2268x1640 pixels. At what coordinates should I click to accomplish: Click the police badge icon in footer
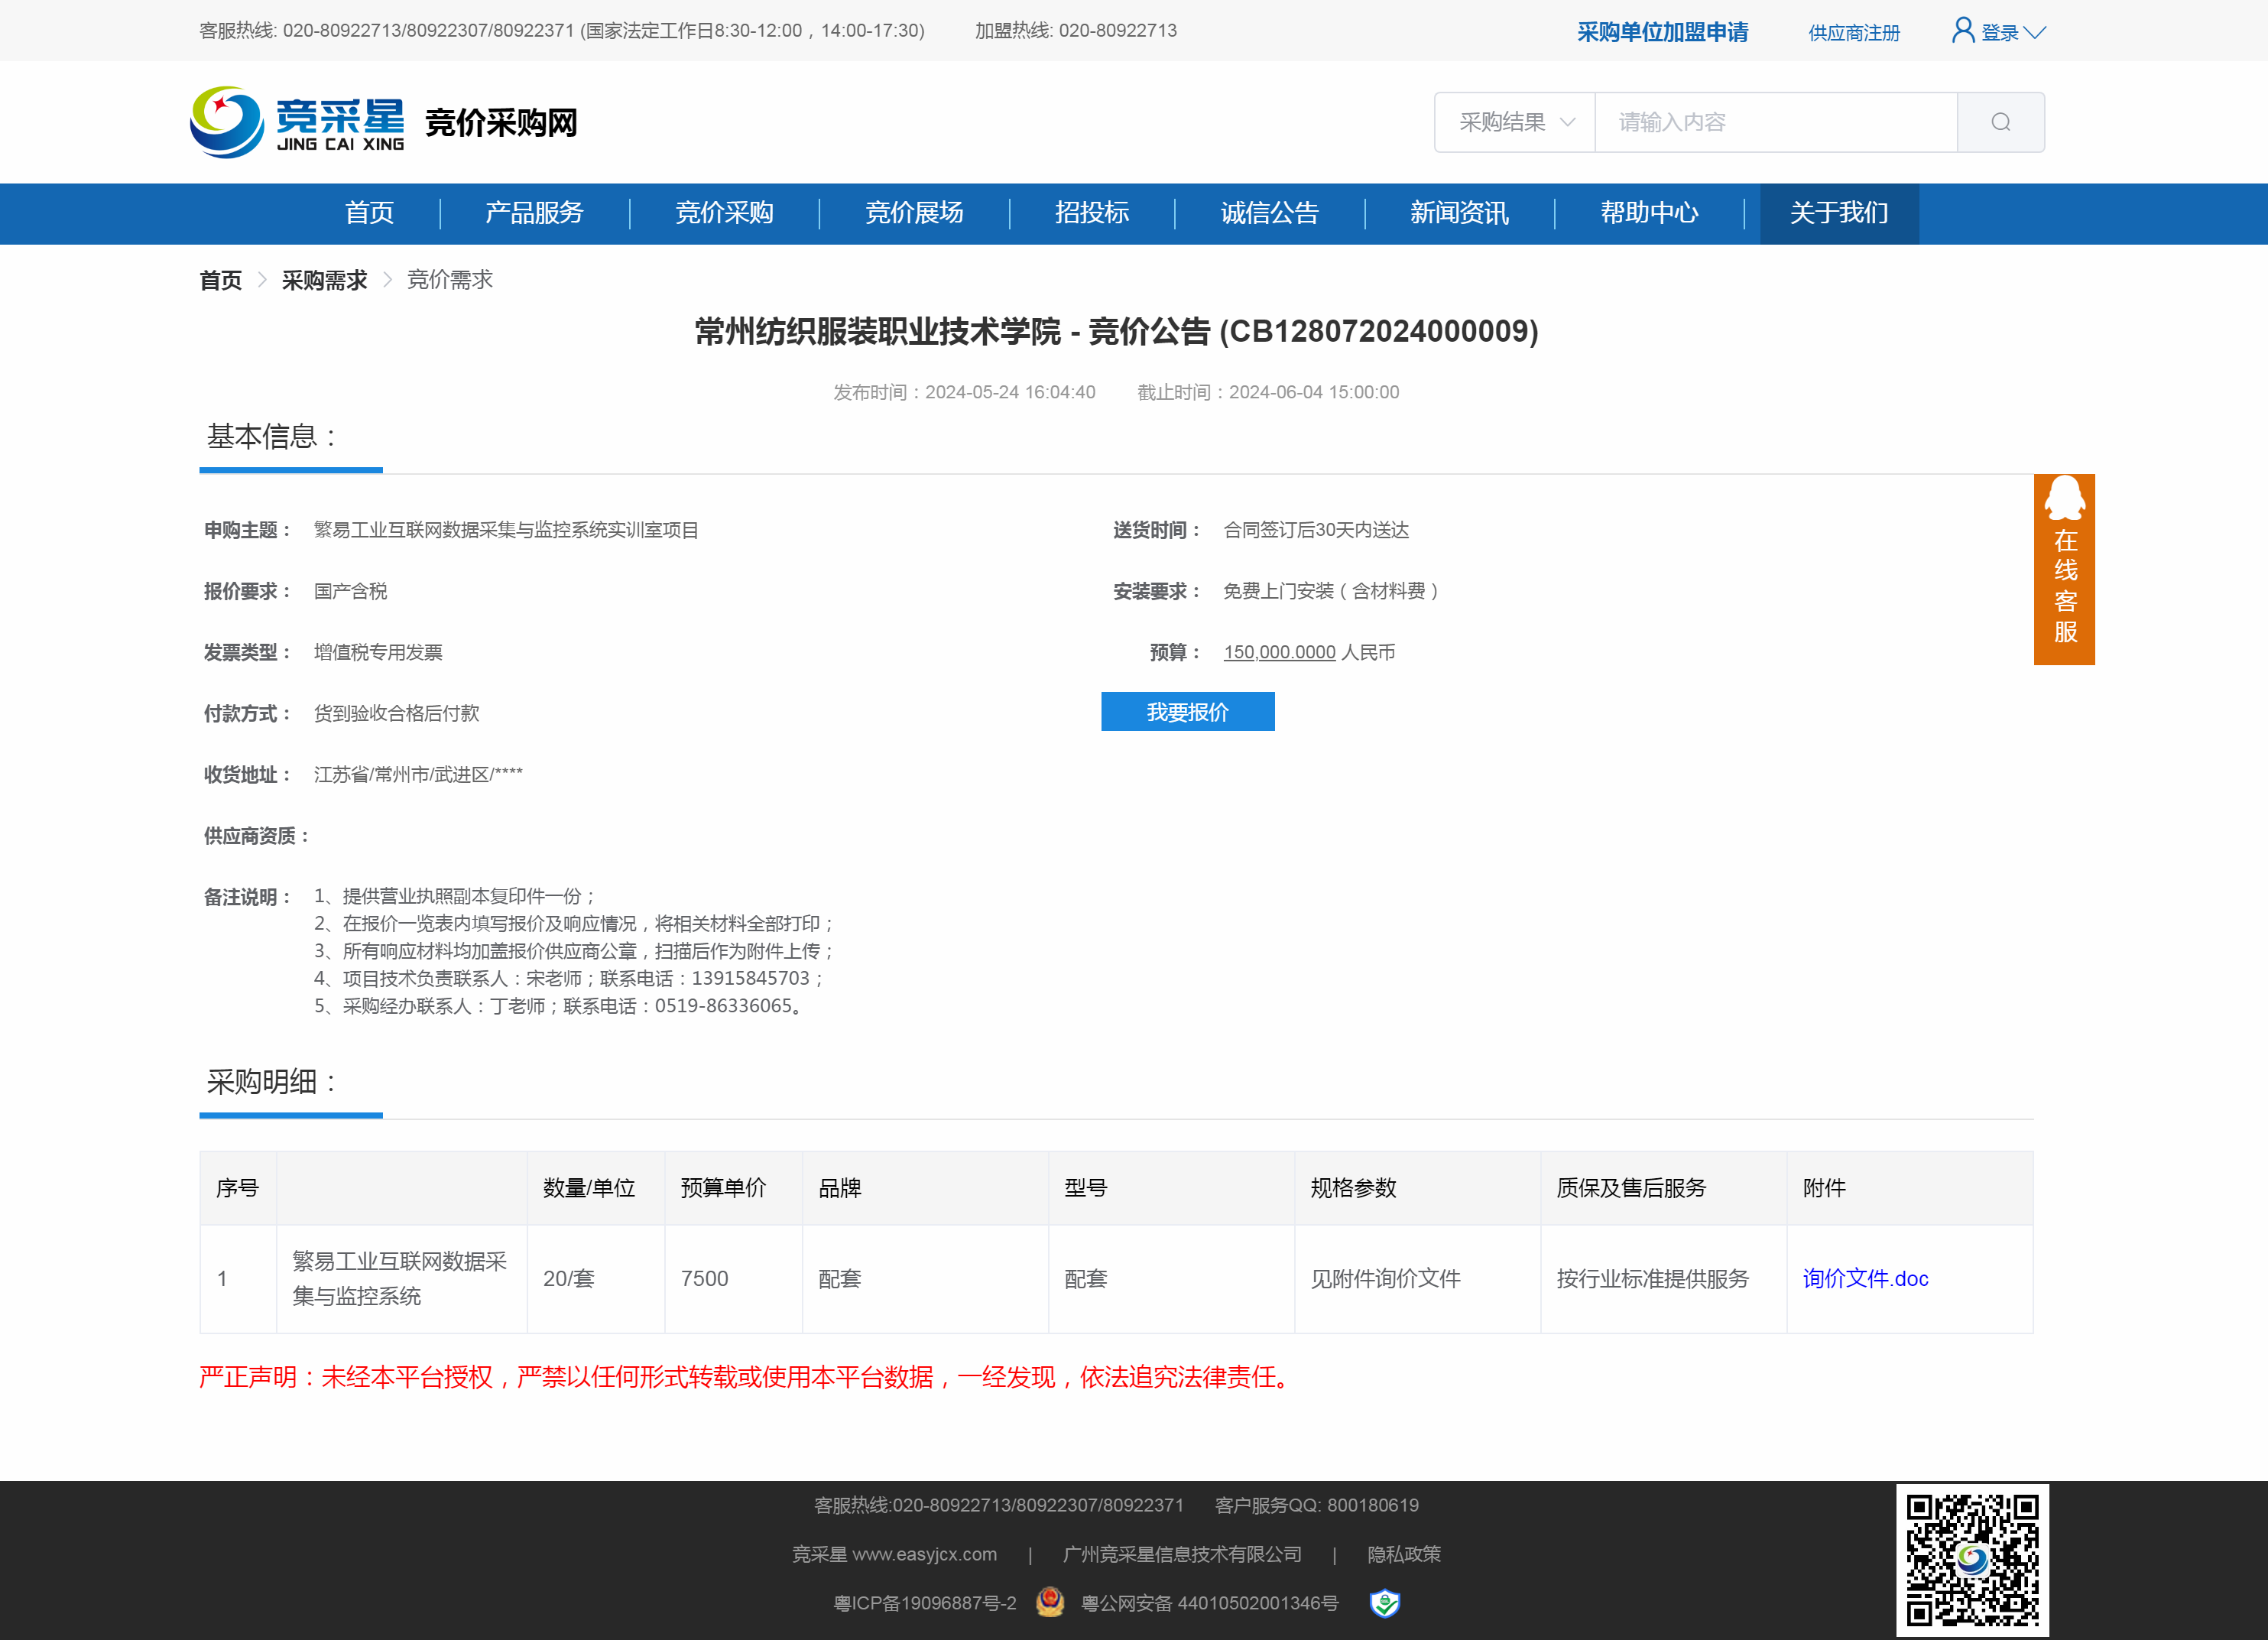coord(1049,1602)
